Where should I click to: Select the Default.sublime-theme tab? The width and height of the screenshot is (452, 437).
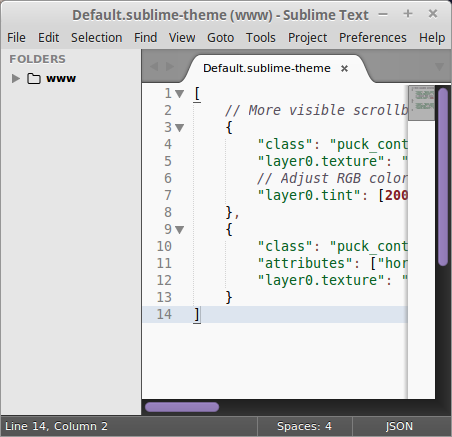(x=267, y=68)
